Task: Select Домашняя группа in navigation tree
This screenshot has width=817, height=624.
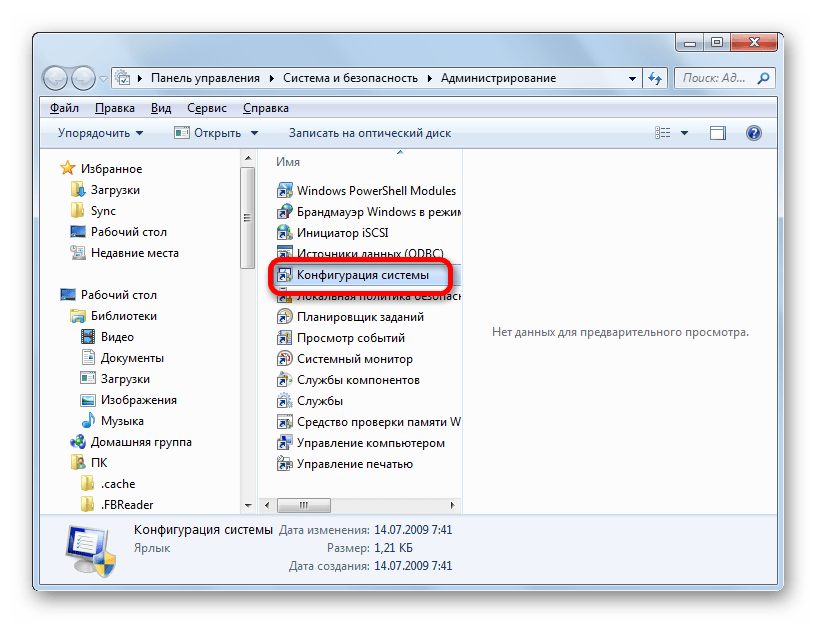Action: pyautogui.click(x=141, y=442)
